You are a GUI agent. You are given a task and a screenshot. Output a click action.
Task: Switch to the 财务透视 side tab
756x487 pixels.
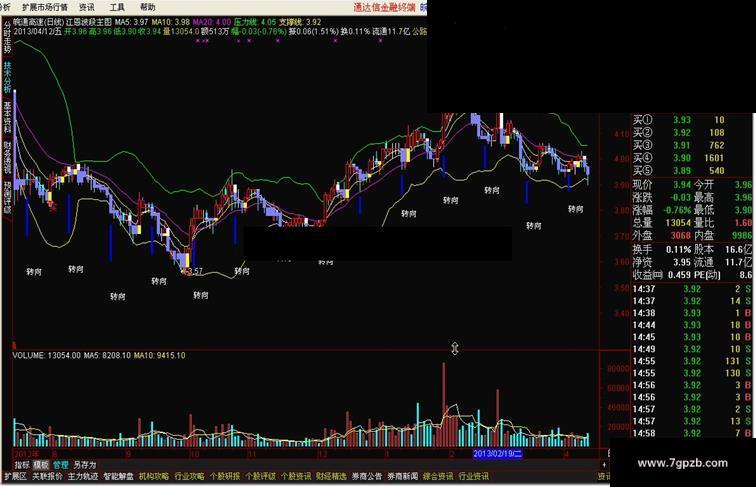point(7,157)
